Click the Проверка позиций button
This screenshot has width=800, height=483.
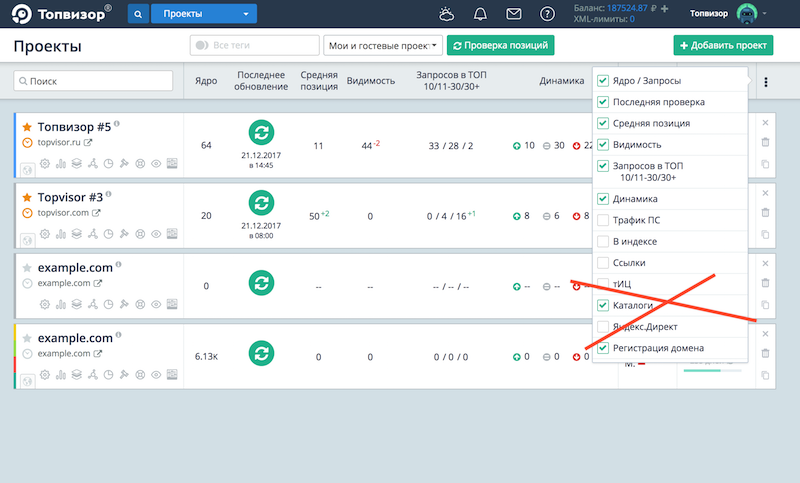click(500, 46)
